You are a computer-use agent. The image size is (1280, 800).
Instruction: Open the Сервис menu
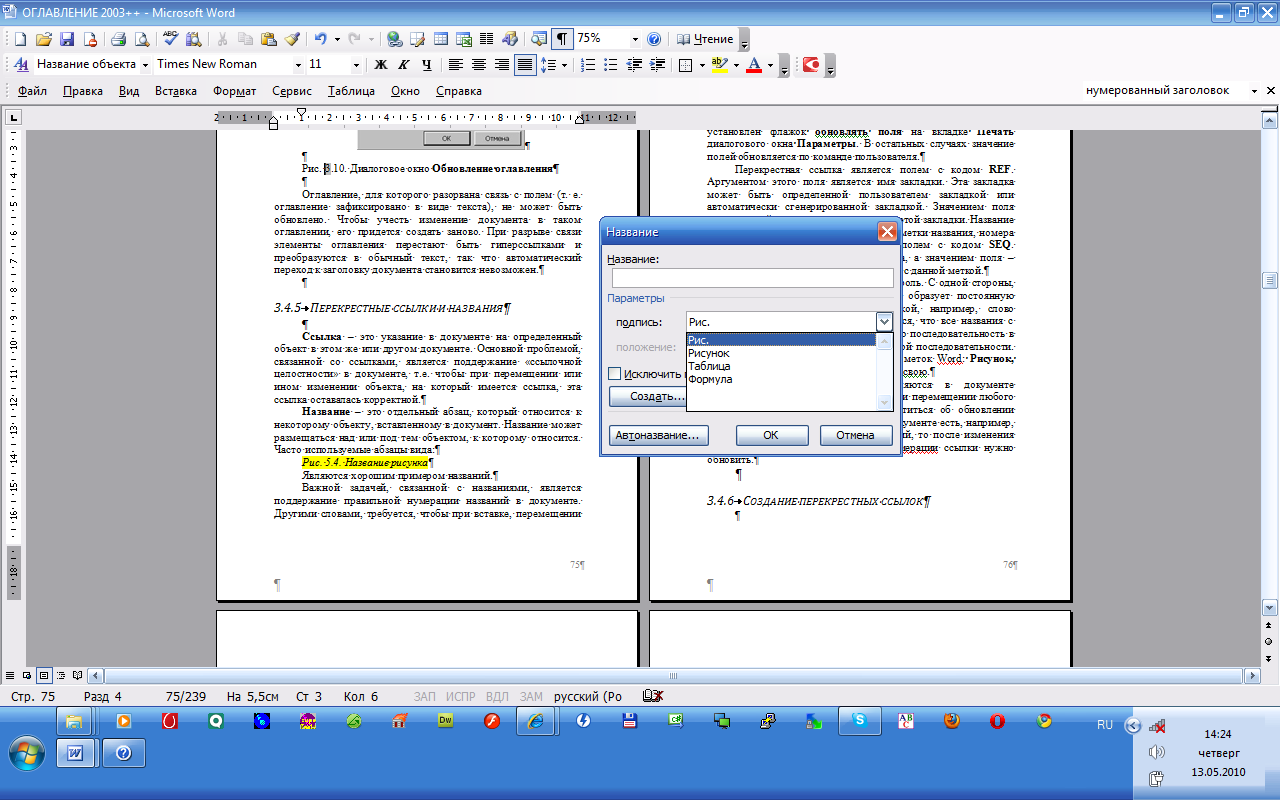[x=292, y=91]
